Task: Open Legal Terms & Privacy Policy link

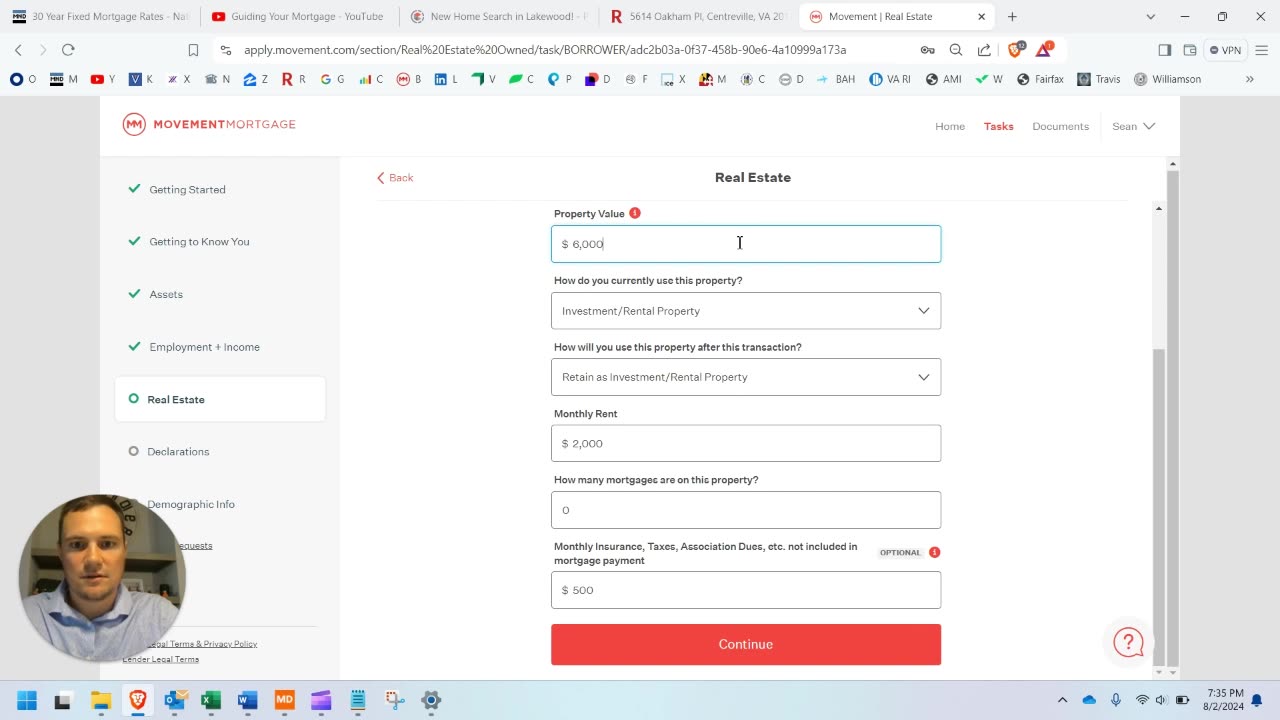Action: 201,644
